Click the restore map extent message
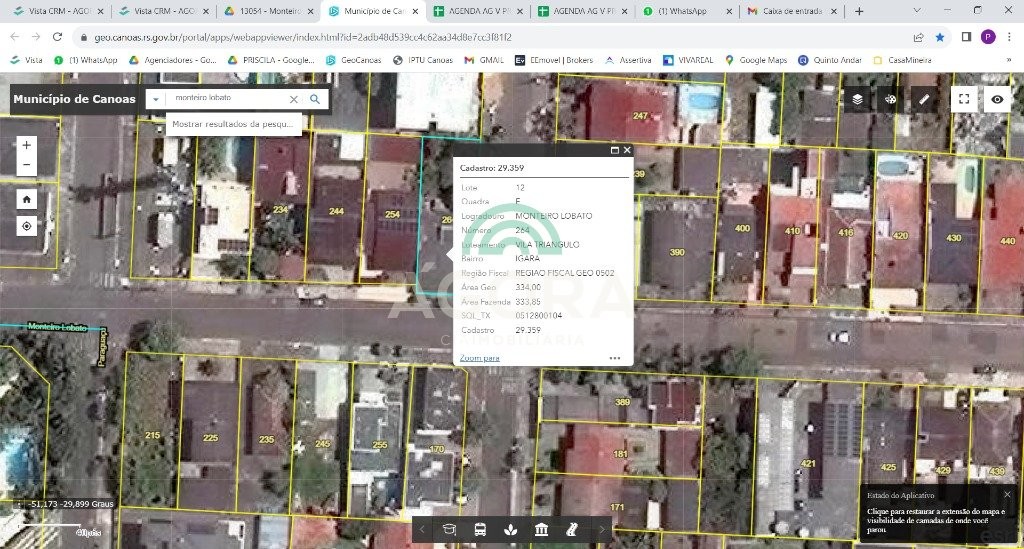The width and height of the screenshot is (1024, 549). click(x=936, y=520)
